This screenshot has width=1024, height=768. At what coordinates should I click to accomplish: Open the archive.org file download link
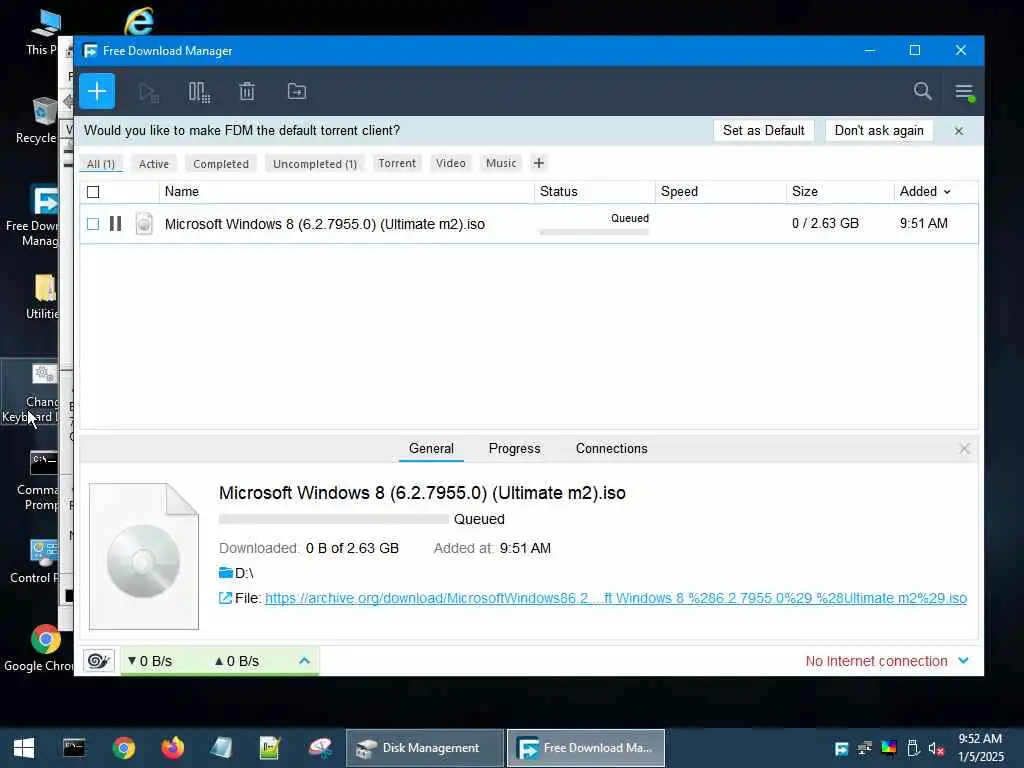616,598
